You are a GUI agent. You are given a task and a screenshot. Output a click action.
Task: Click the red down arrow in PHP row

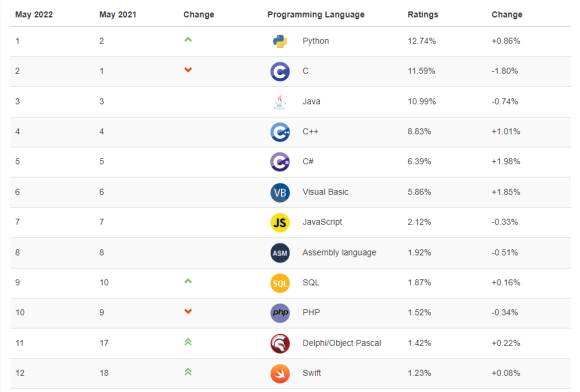[188, 311]
